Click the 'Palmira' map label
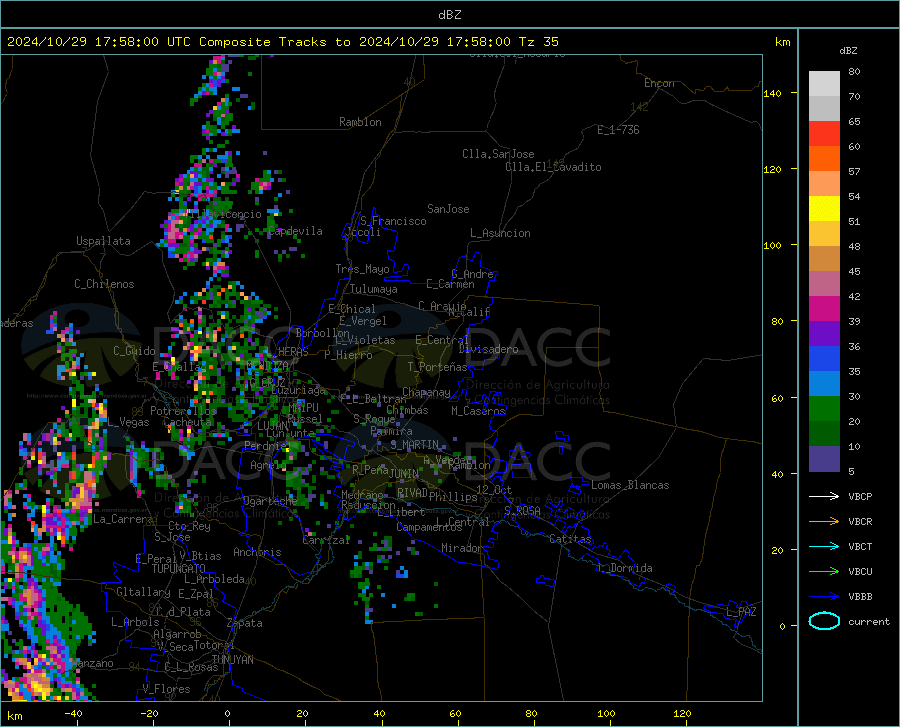 coord(391,431)
